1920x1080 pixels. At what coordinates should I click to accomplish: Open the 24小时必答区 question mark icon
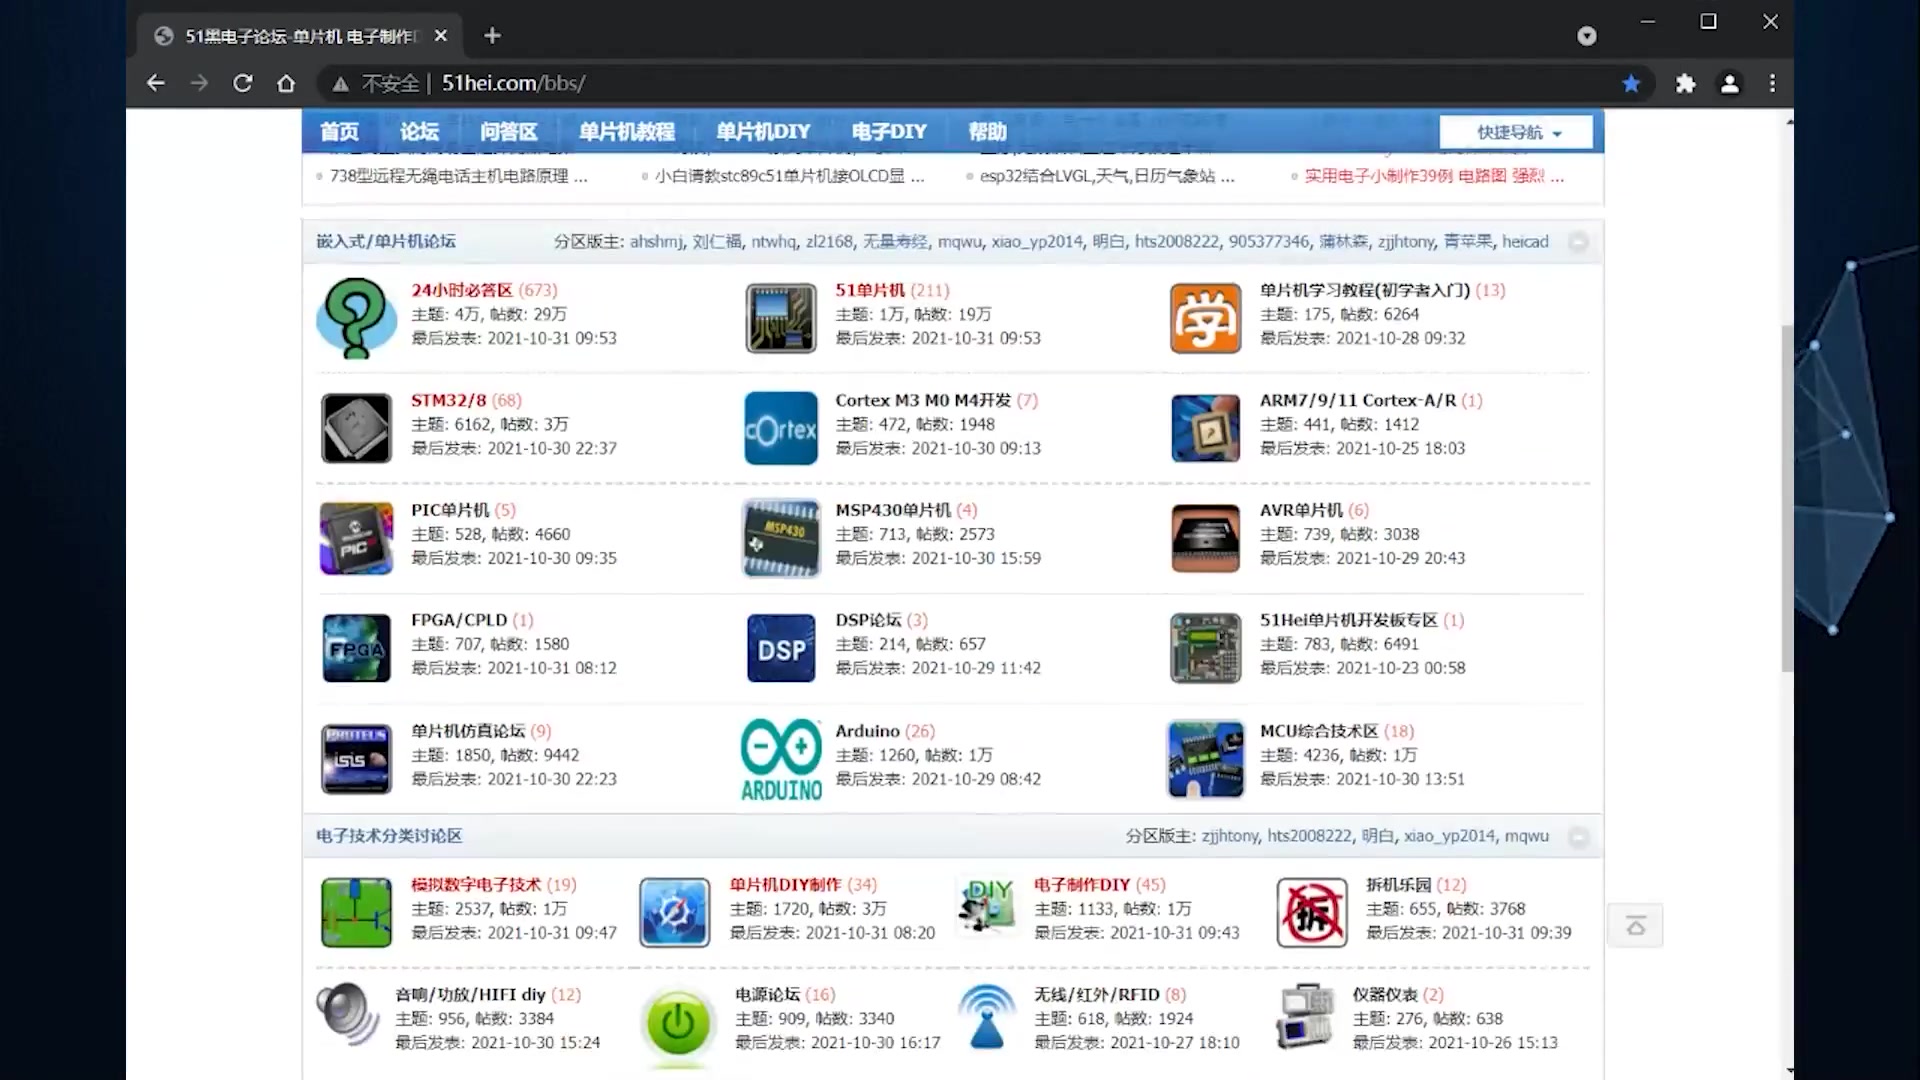(x=356, y=318)
